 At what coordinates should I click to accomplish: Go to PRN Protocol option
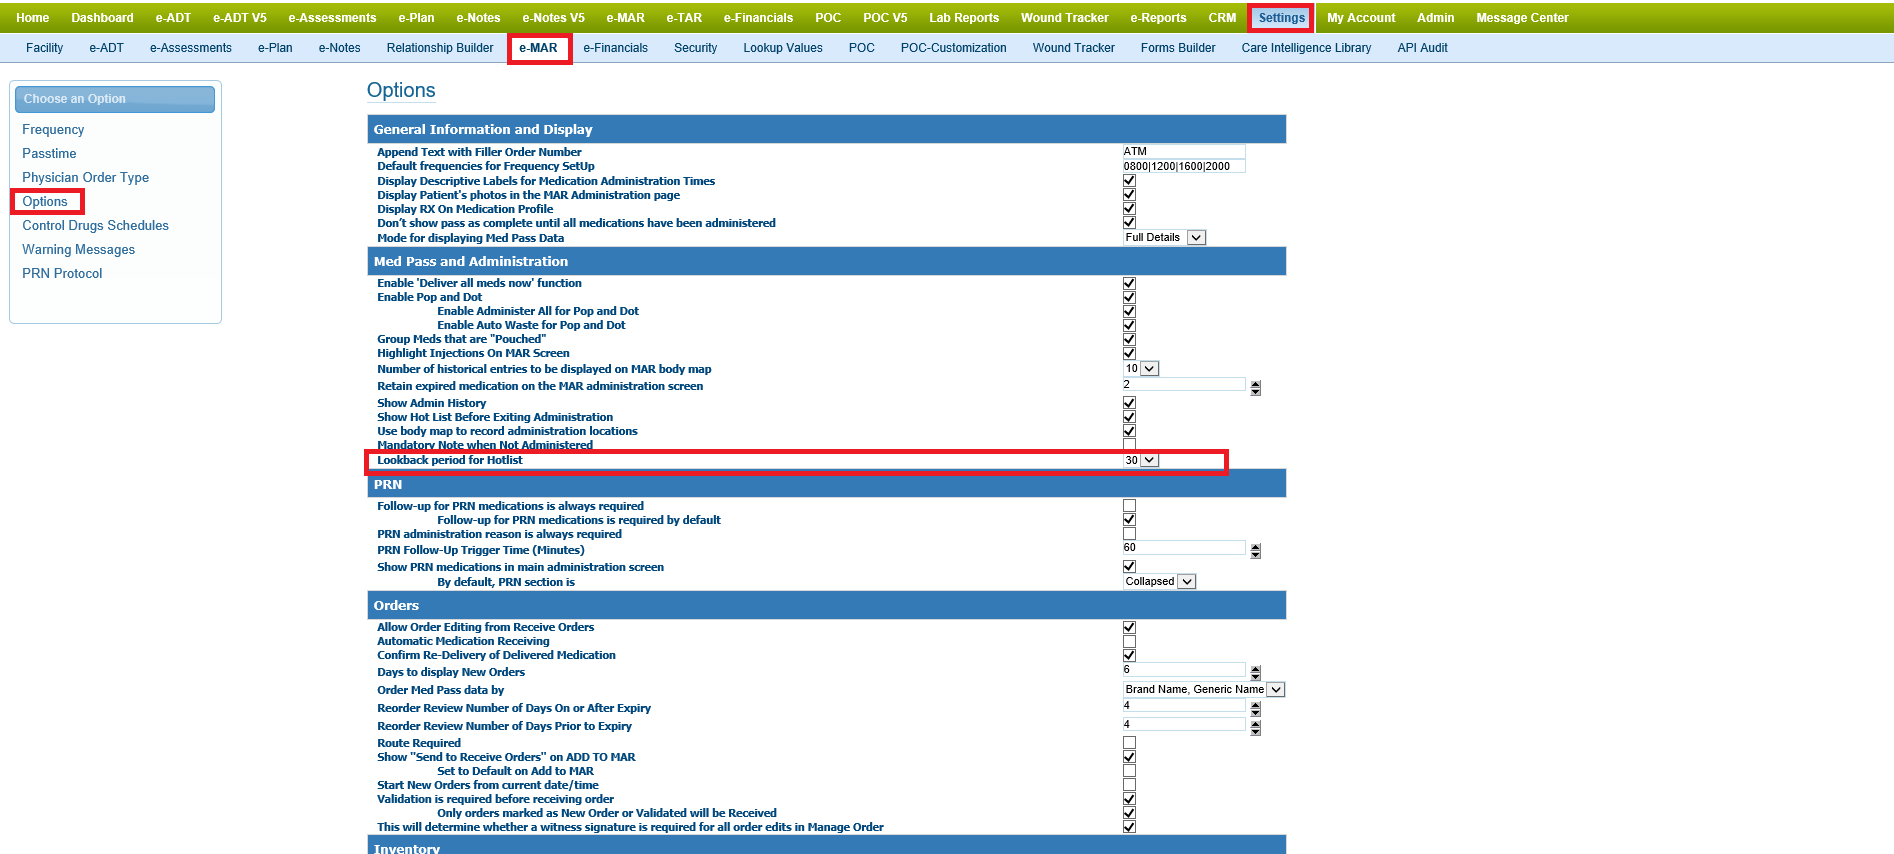click(62, 274)
